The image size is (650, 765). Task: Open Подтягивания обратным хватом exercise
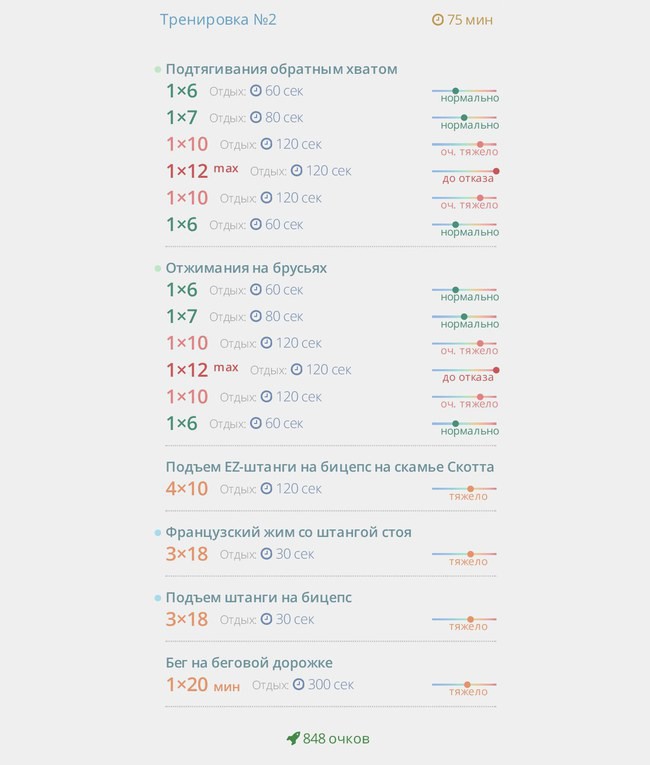click(281, 69)
